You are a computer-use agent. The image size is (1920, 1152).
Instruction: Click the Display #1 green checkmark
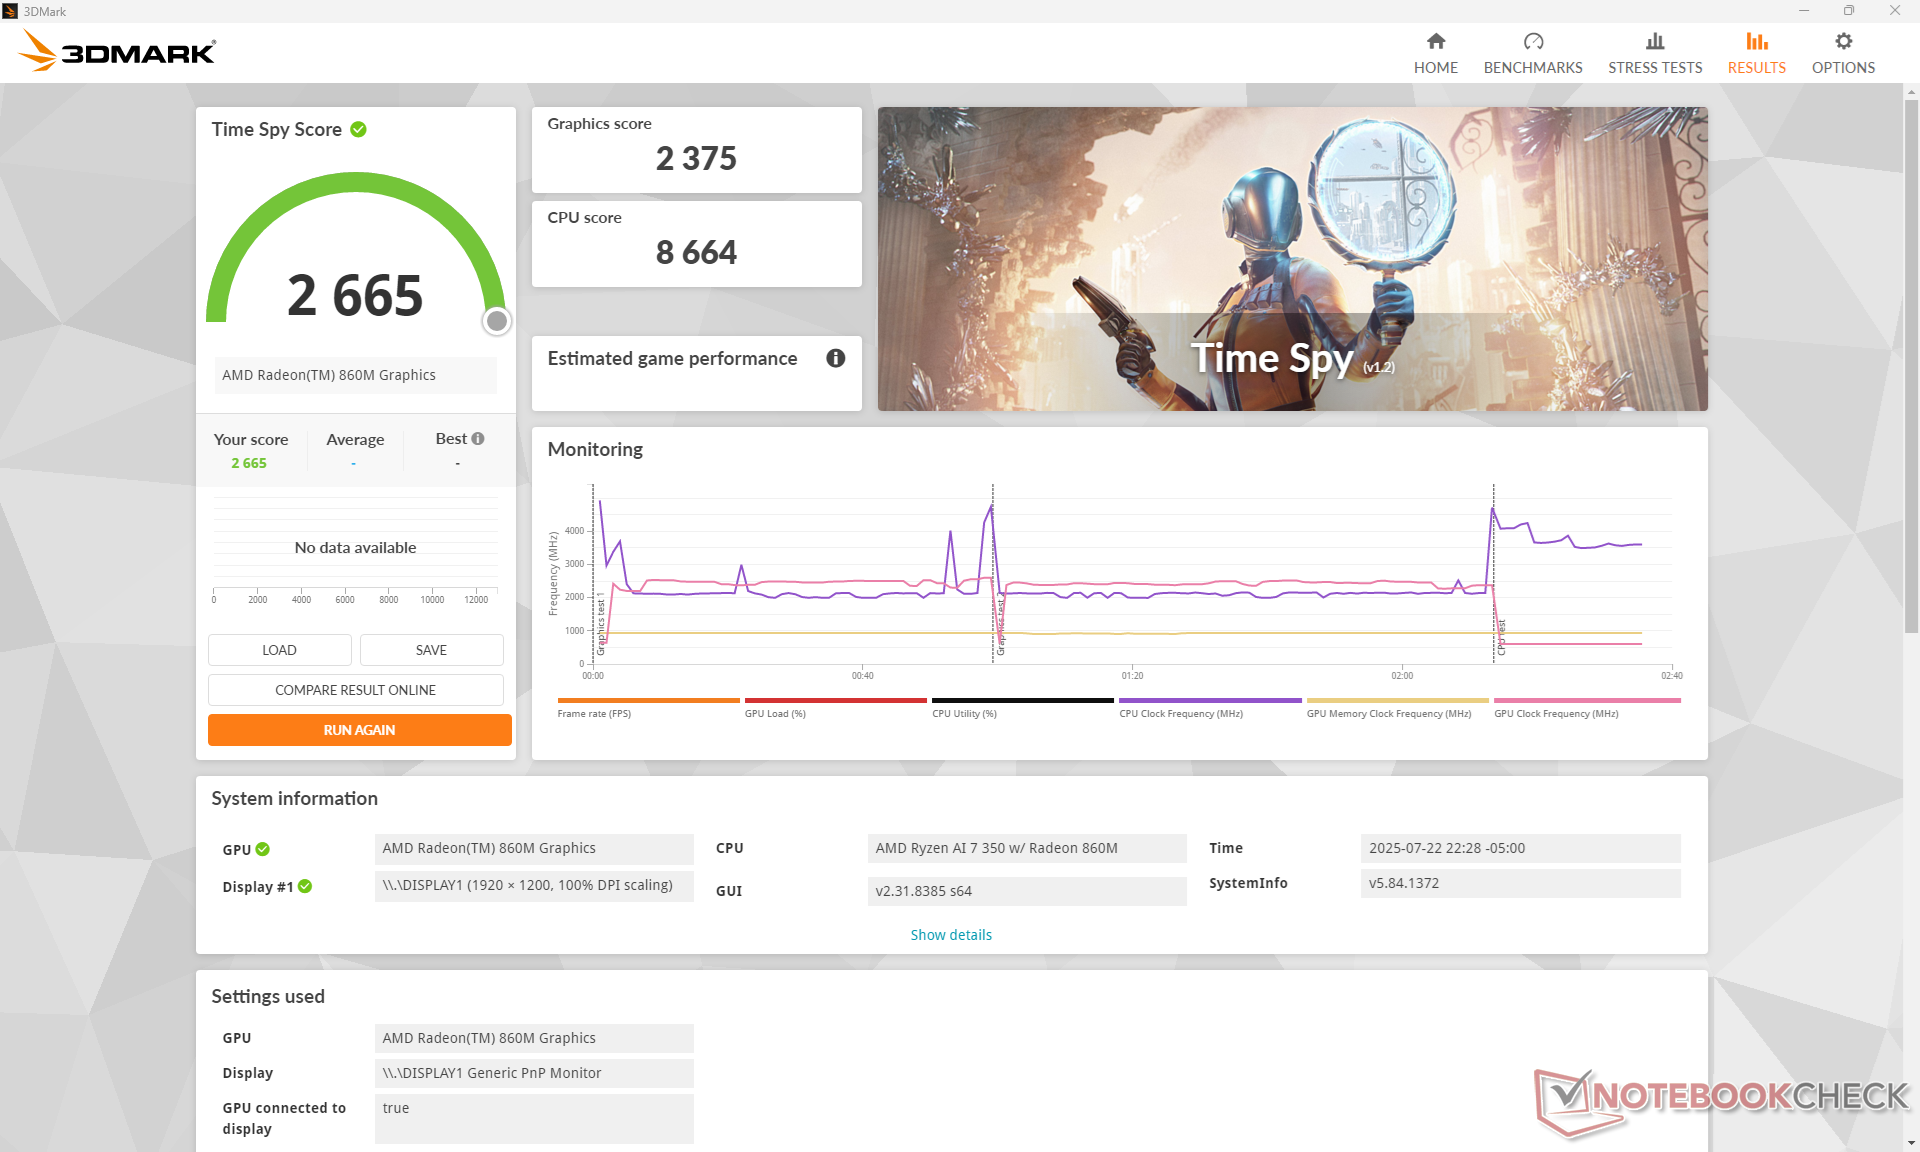click(305, 886)
